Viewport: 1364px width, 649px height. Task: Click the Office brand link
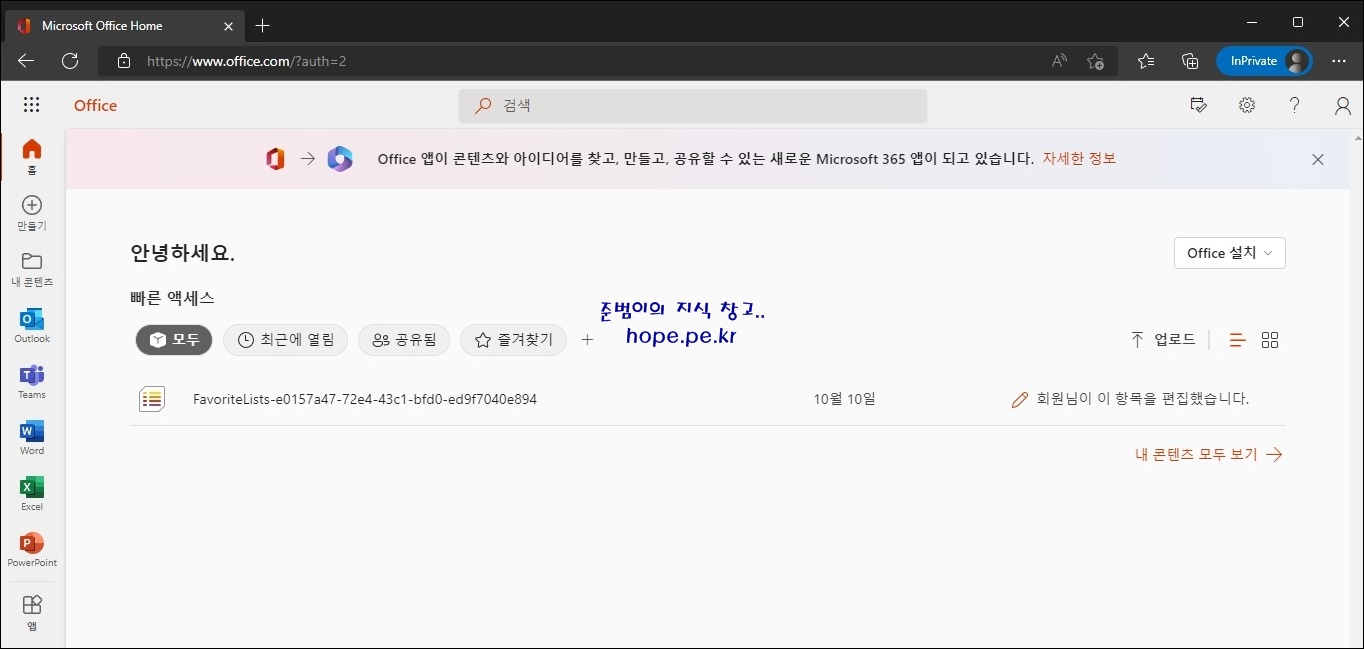[95, 105]
